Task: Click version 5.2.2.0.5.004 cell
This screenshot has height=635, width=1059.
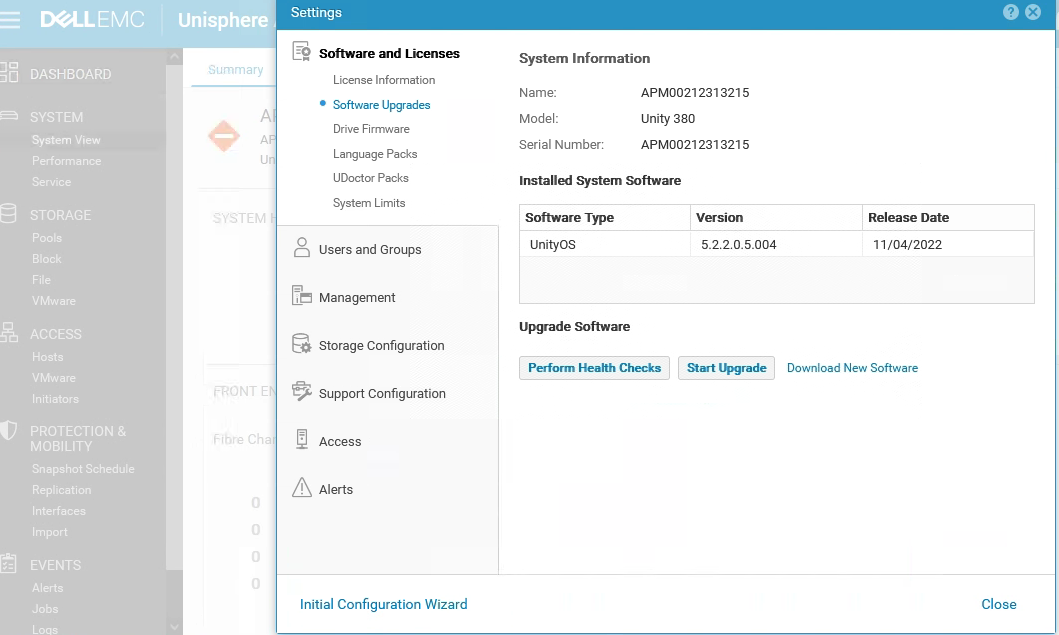Action: pos(776,244)
